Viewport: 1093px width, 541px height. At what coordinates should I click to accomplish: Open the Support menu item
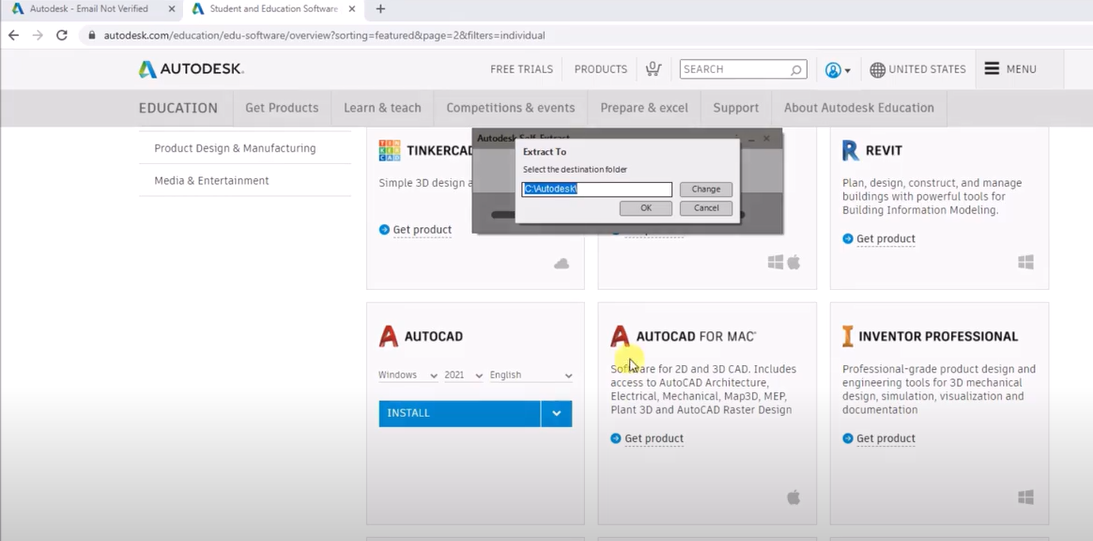click(x=735, y=108)
